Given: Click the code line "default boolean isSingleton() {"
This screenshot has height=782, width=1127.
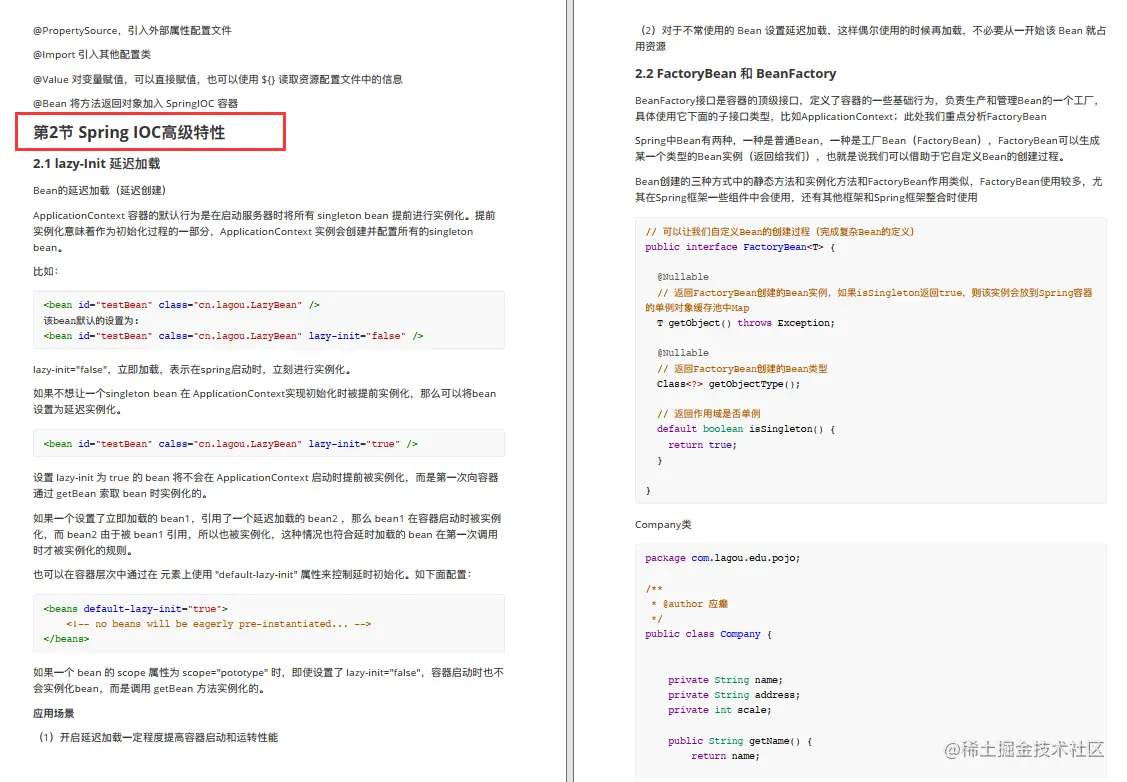Looking at the screenshot, I should (745, 429).
